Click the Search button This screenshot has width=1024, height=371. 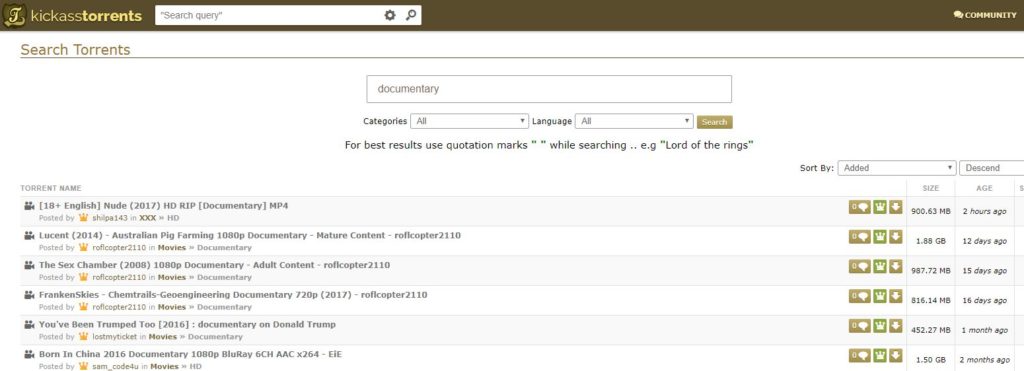click(714, 121)
